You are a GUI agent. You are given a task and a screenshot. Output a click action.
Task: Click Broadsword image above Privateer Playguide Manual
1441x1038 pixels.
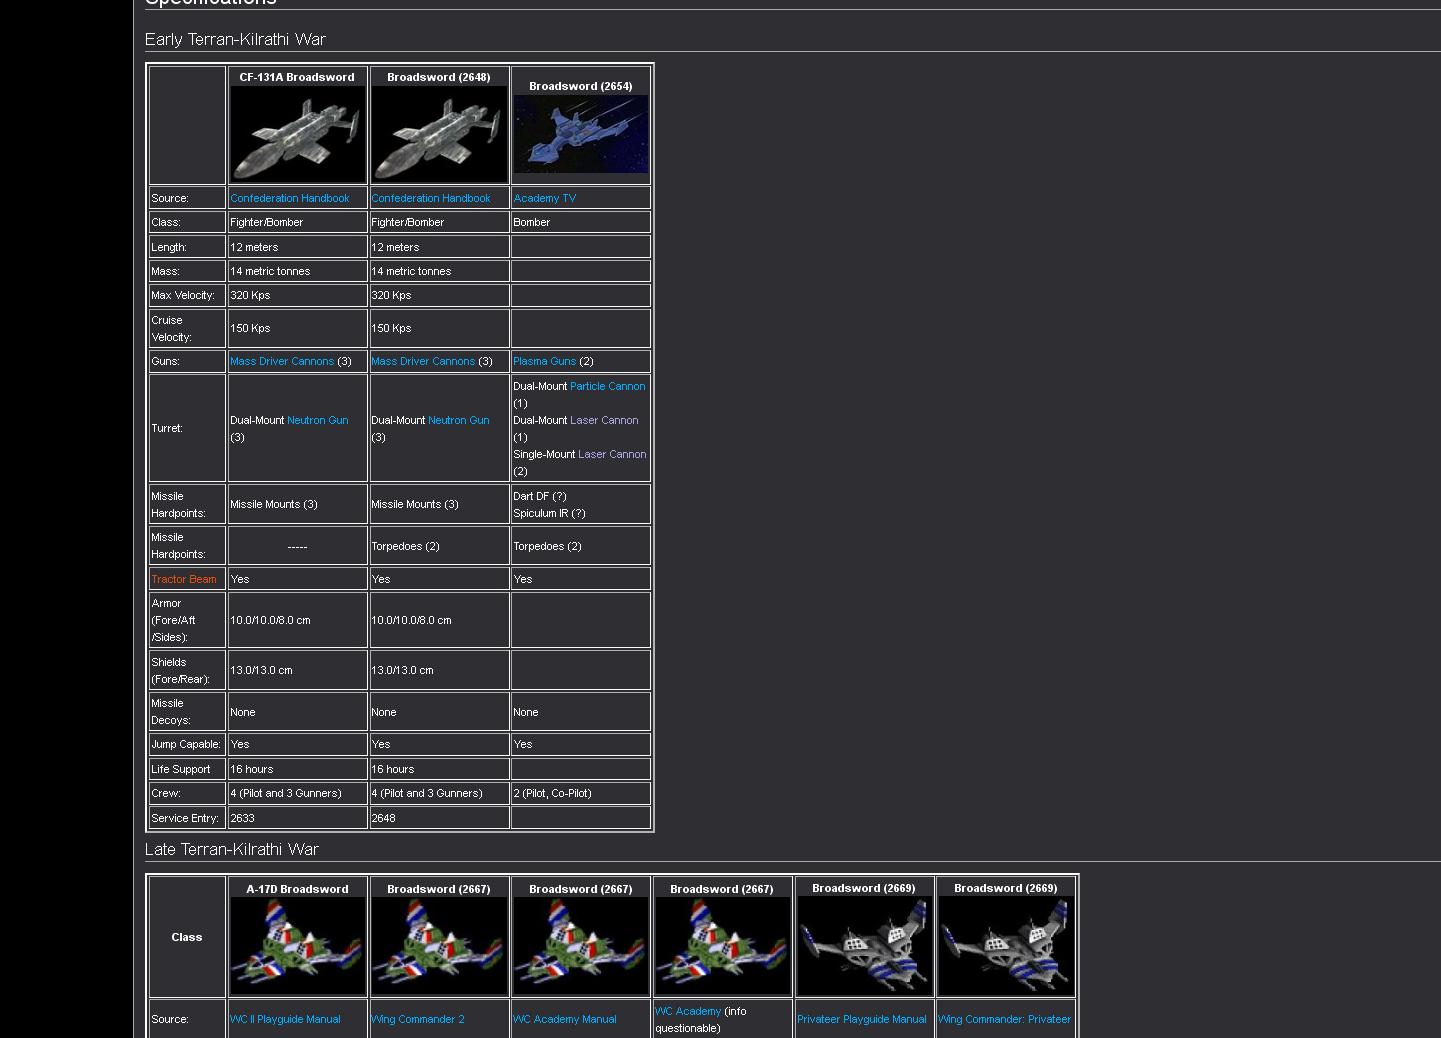(x=863, y=945)
